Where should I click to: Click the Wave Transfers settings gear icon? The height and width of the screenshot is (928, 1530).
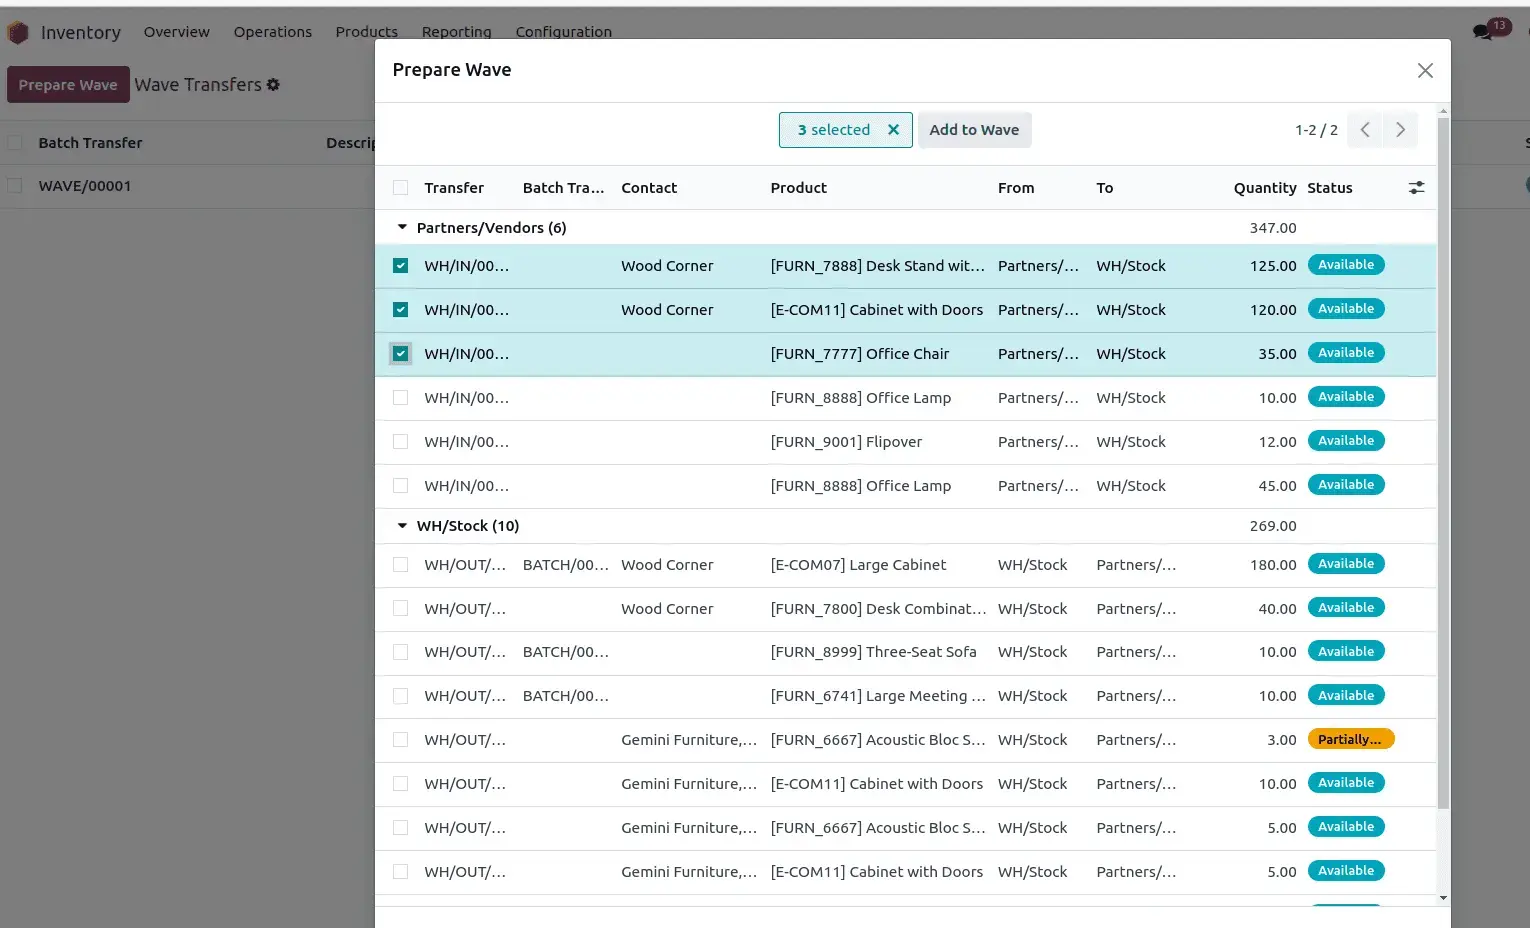(273, 85)
